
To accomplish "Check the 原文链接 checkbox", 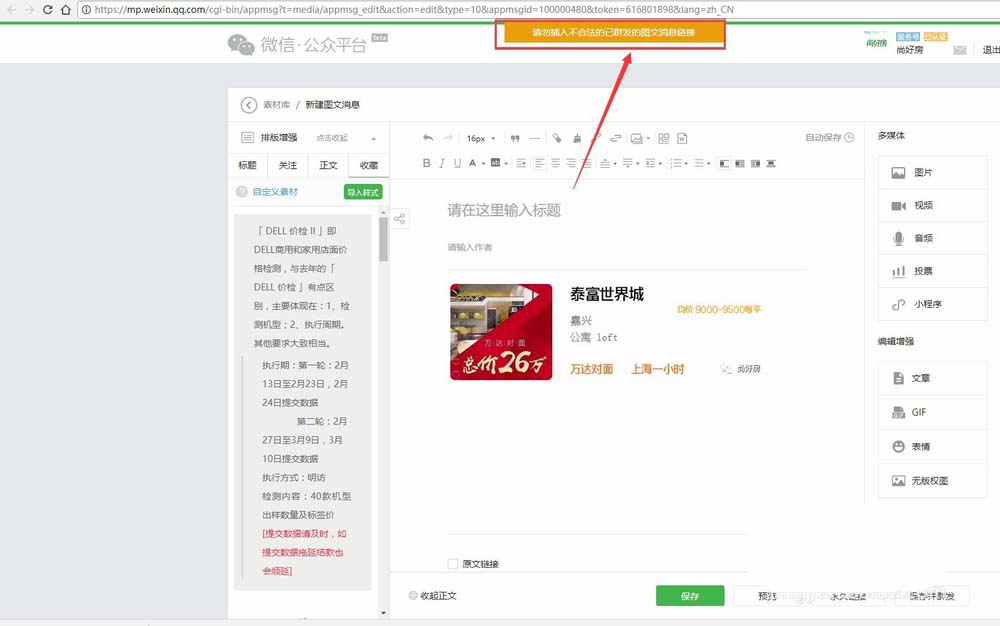I will tap(453, 563).
